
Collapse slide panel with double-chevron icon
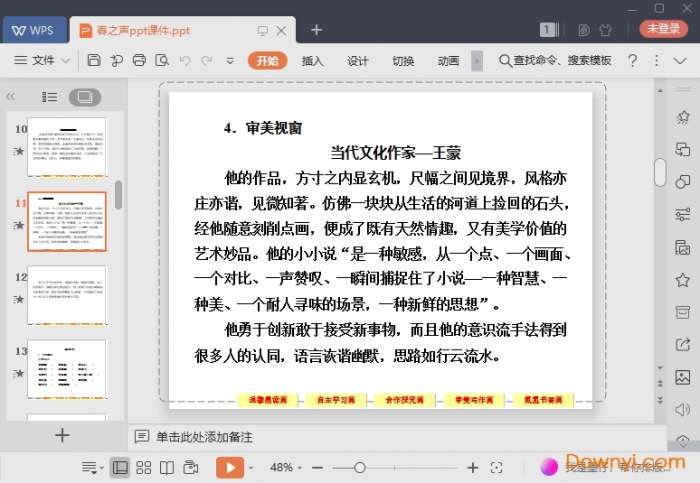pos(11,96)
